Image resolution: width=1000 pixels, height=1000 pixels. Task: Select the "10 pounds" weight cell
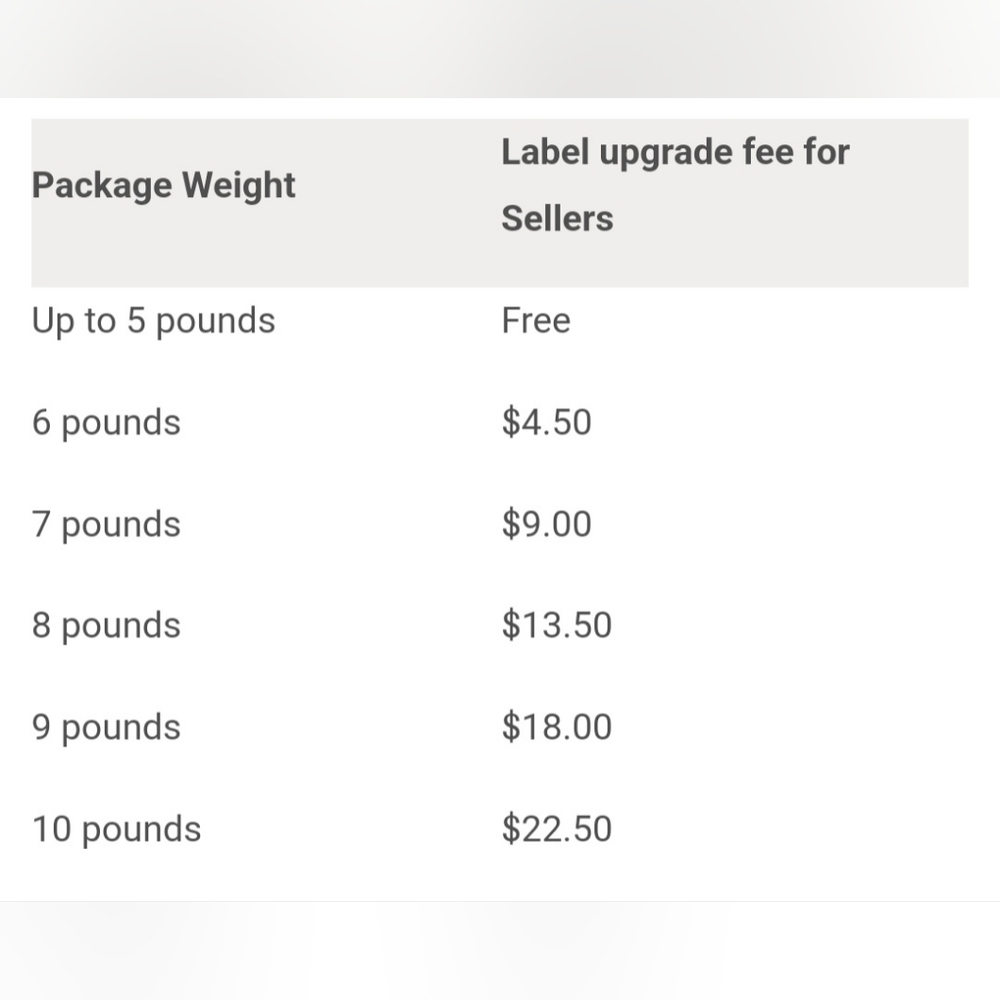click(x=116, y=830)
